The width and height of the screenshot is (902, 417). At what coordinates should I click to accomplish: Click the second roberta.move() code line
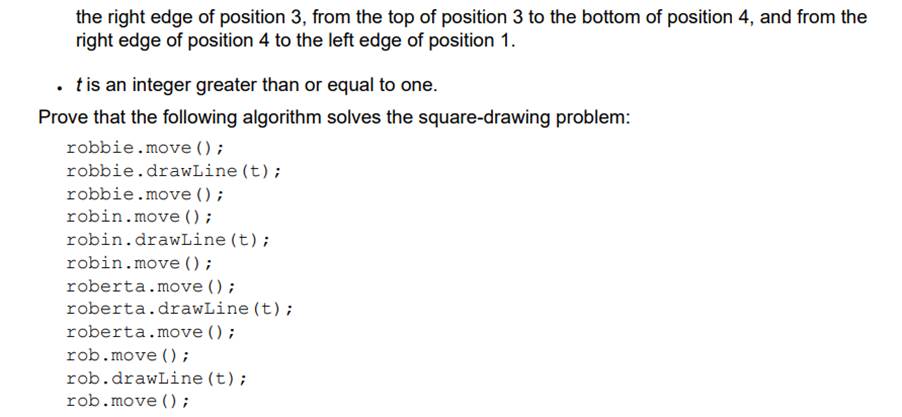click(150, 332)
